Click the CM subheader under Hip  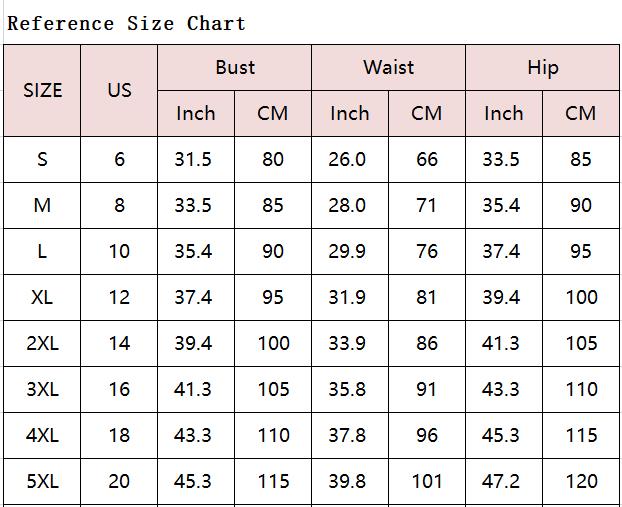point(581,113)
